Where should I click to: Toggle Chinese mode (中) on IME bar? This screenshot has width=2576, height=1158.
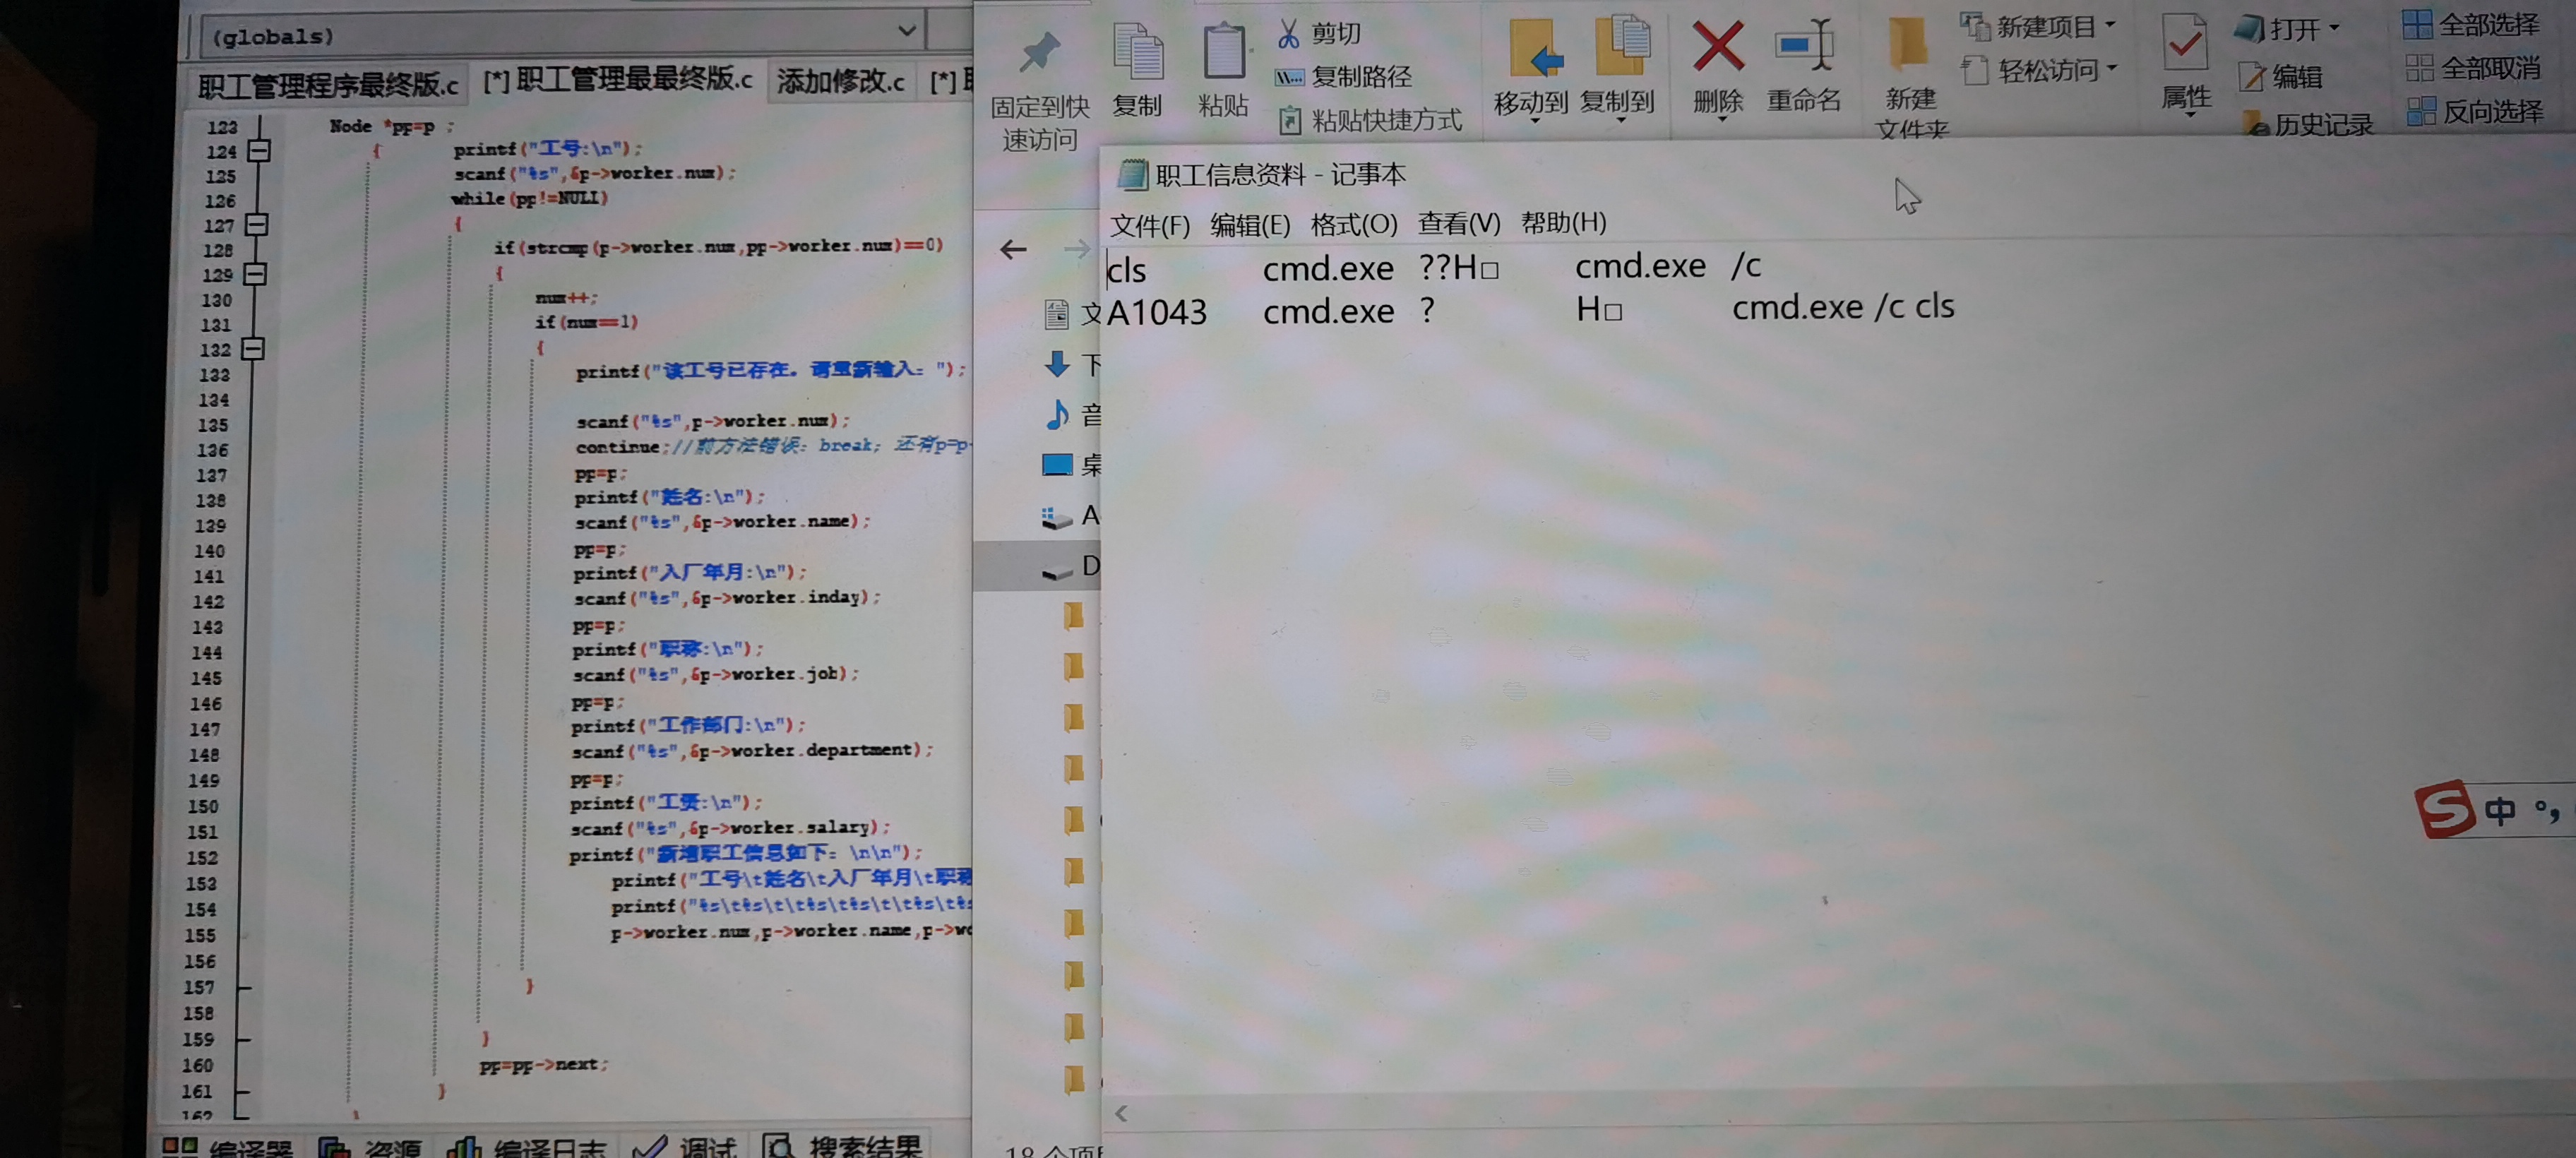point(2500,810)
